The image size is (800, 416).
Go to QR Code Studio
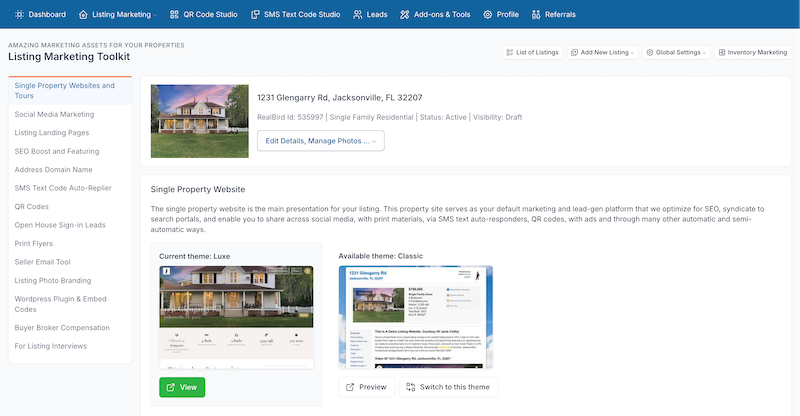pos(204,14)
